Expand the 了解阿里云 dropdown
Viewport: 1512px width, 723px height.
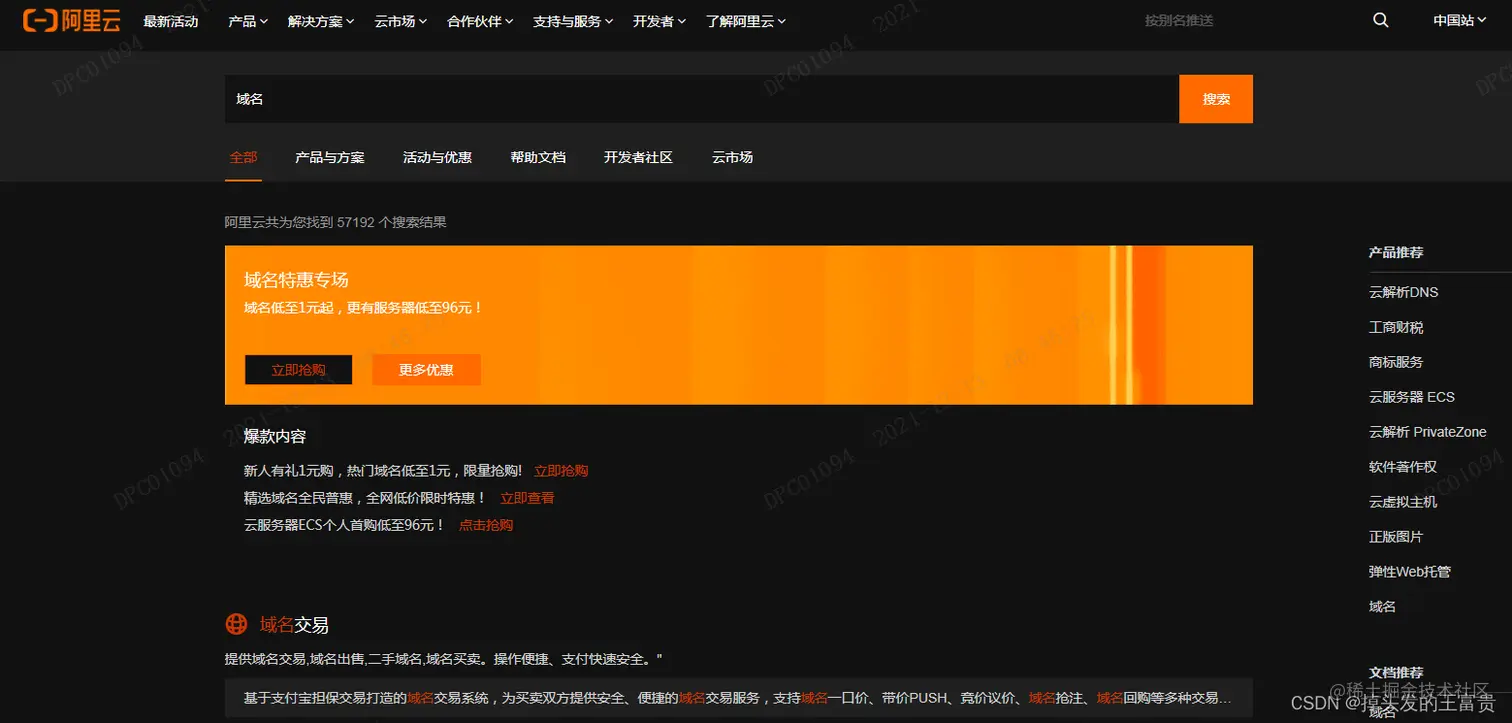pyautogui.click(x=740, y=21)
